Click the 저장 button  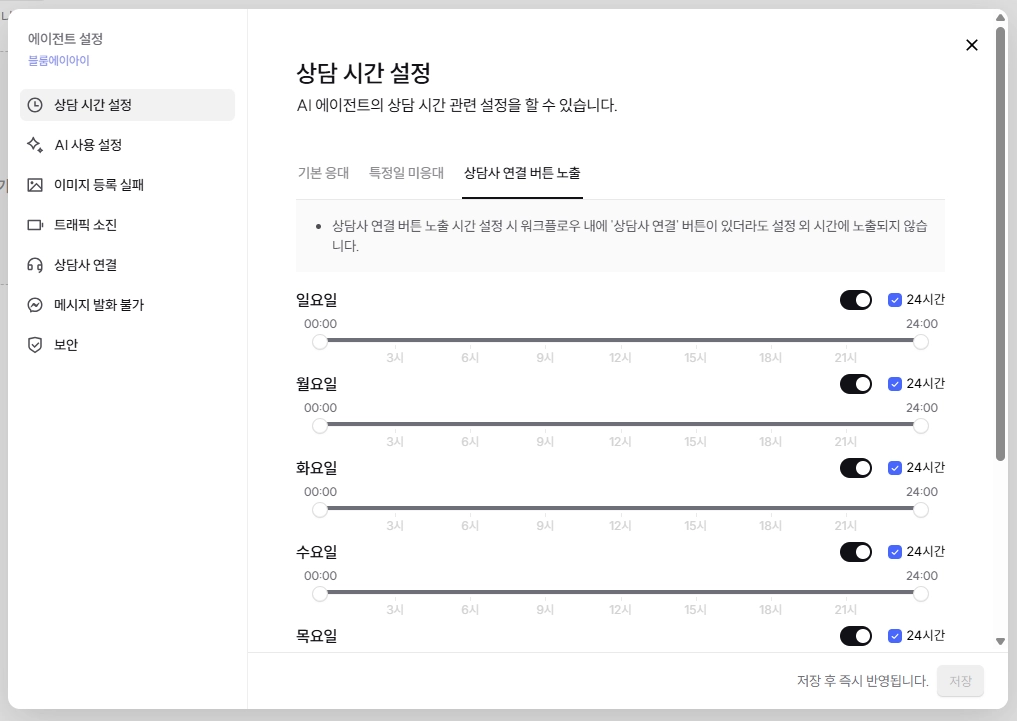click(960, 681)
